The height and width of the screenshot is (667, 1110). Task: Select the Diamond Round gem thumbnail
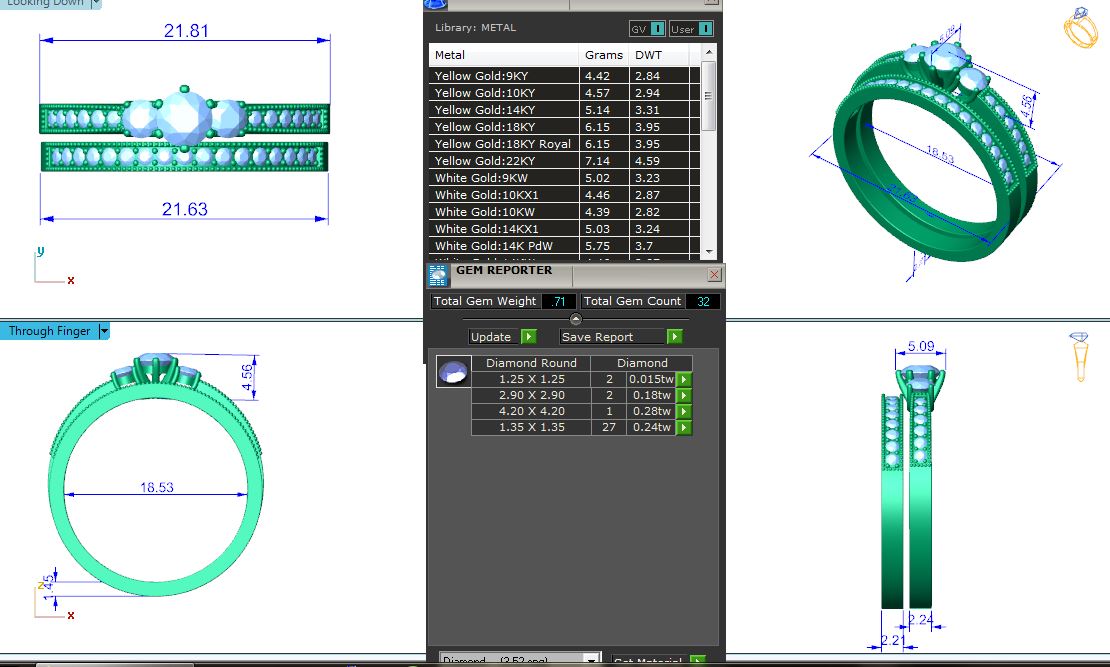point(453,371)
